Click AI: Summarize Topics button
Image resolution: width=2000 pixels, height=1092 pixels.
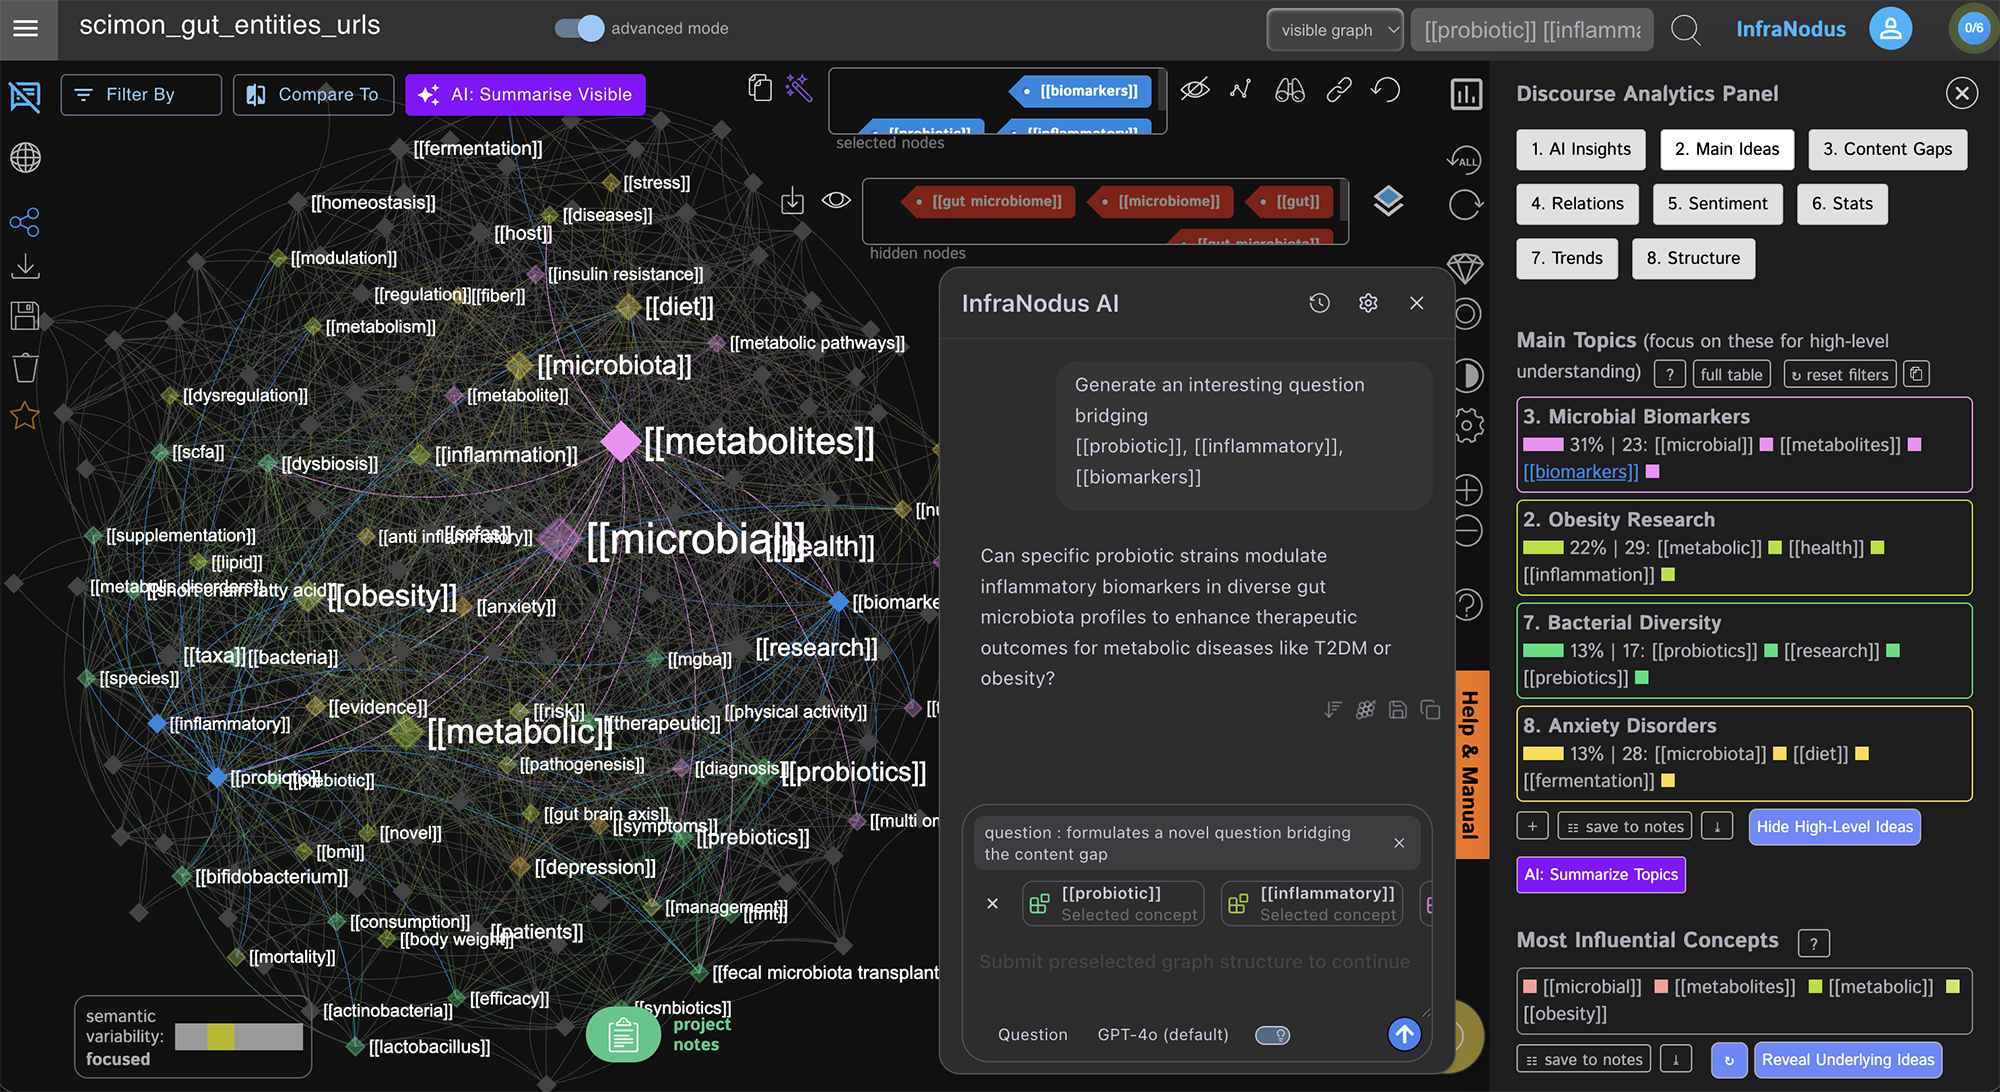[1601, 875]
